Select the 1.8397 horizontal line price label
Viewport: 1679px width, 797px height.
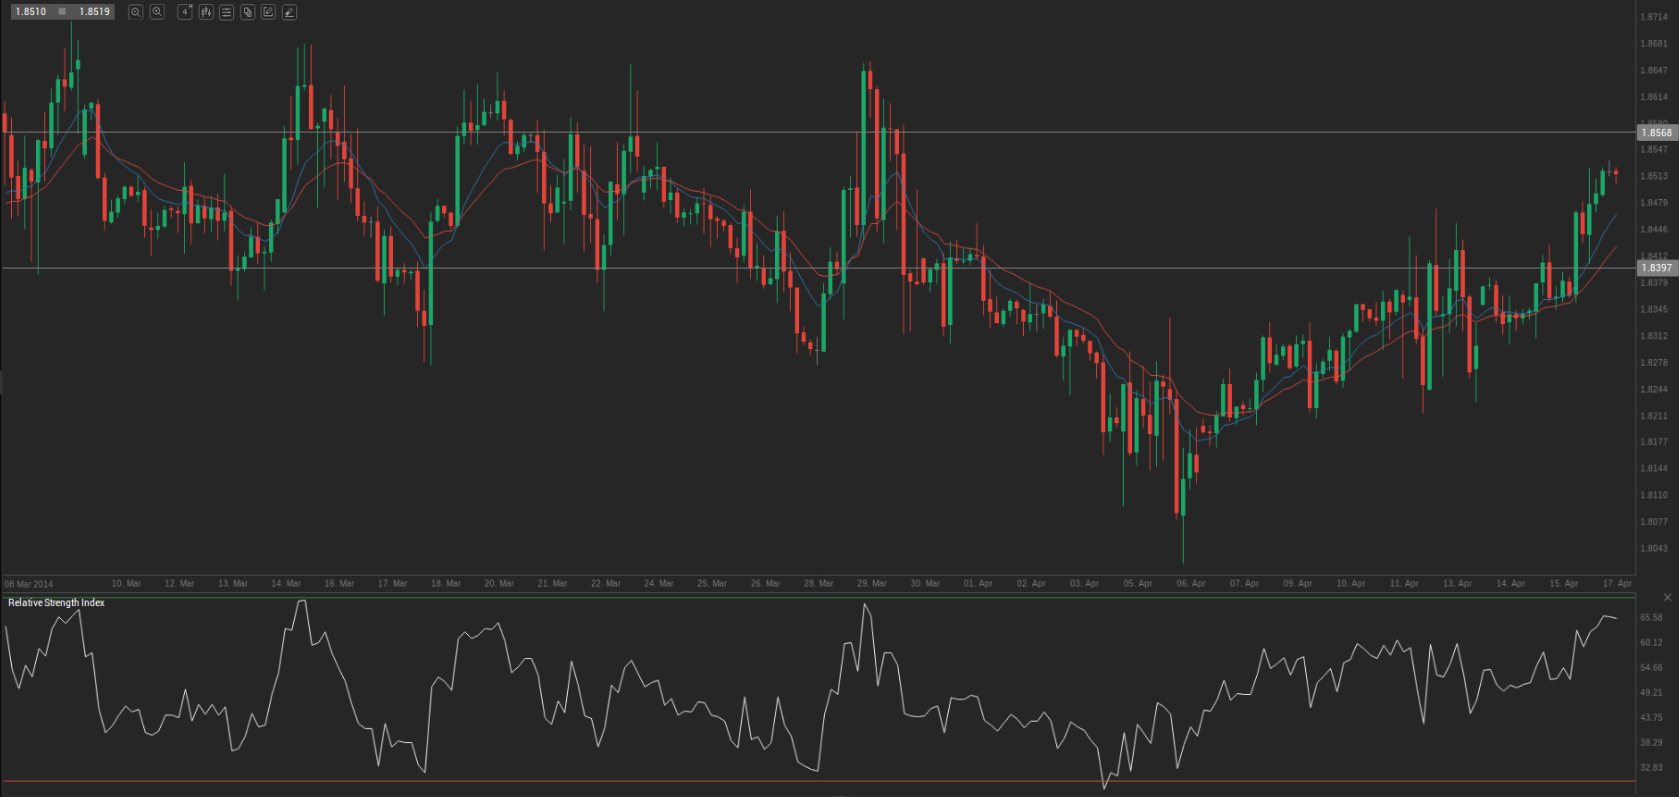coord(1657,268)
